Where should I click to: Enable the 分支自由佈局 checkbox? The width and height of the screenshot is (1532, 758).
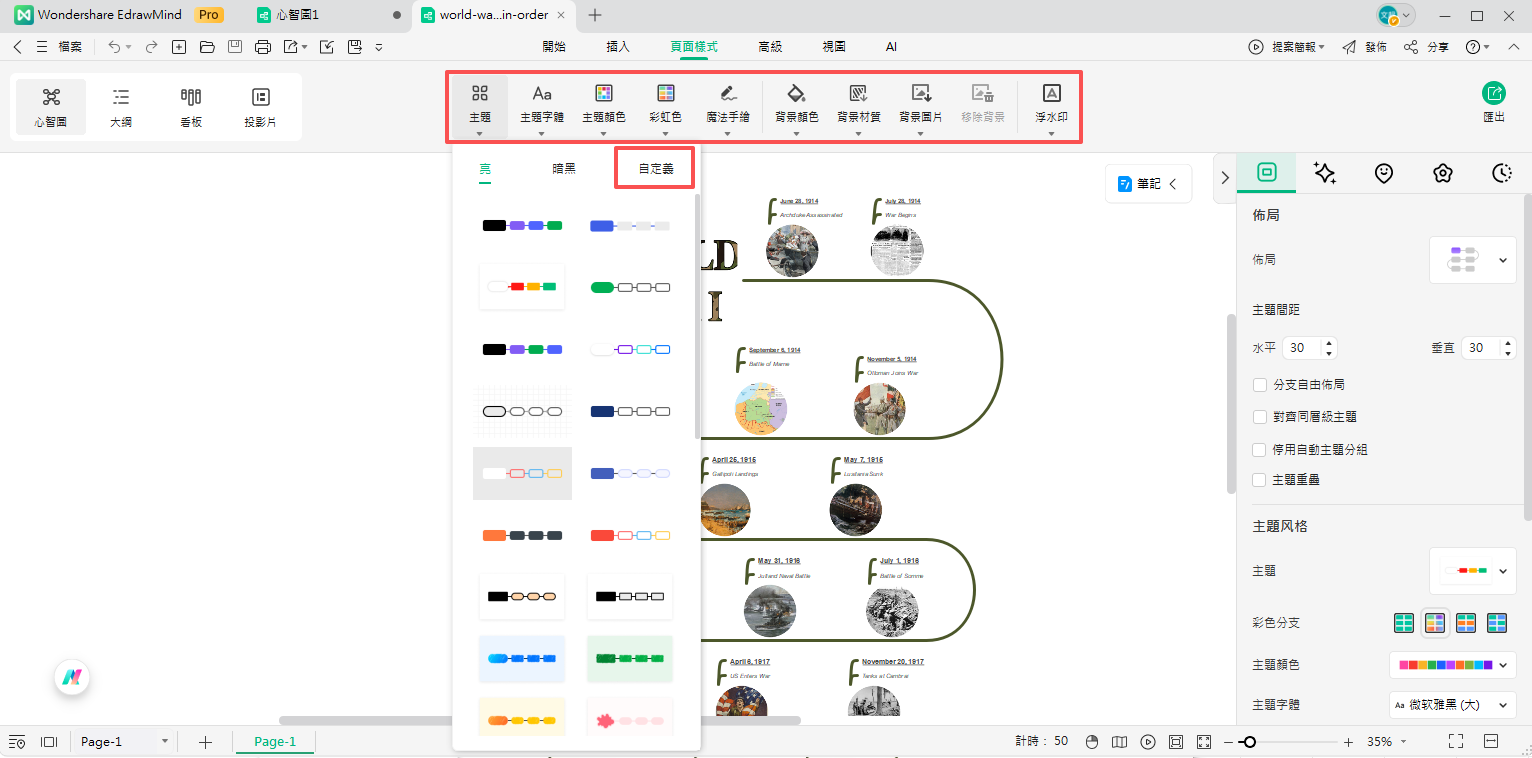pos(1260,385)
